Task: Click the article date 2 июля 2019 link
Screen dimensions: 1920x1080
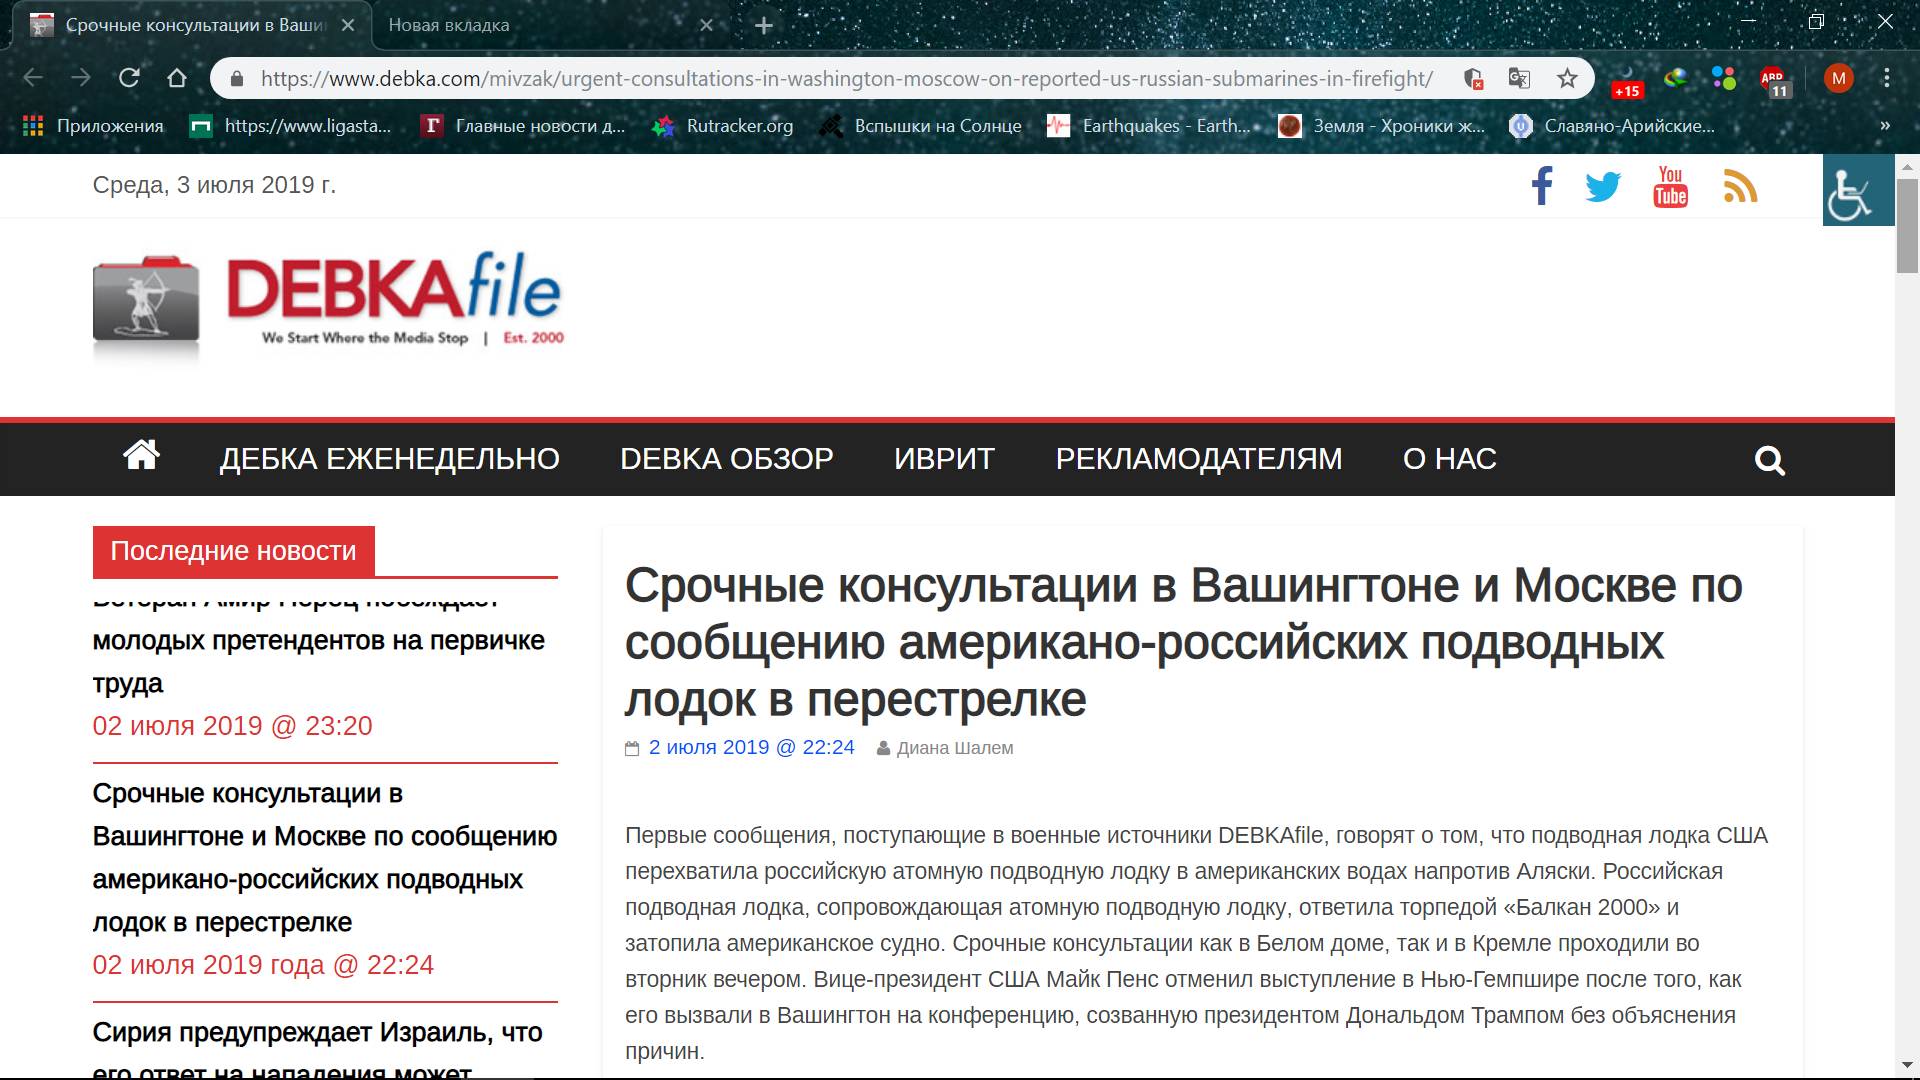Action: 751,747
